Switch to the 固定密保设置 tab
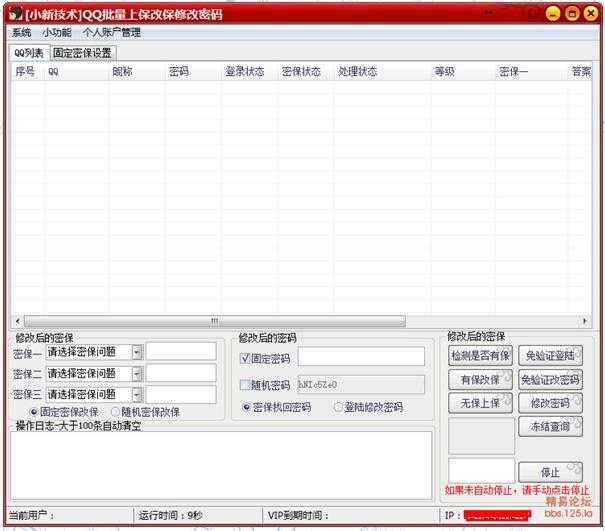605x531 pixels. [83, 53]
